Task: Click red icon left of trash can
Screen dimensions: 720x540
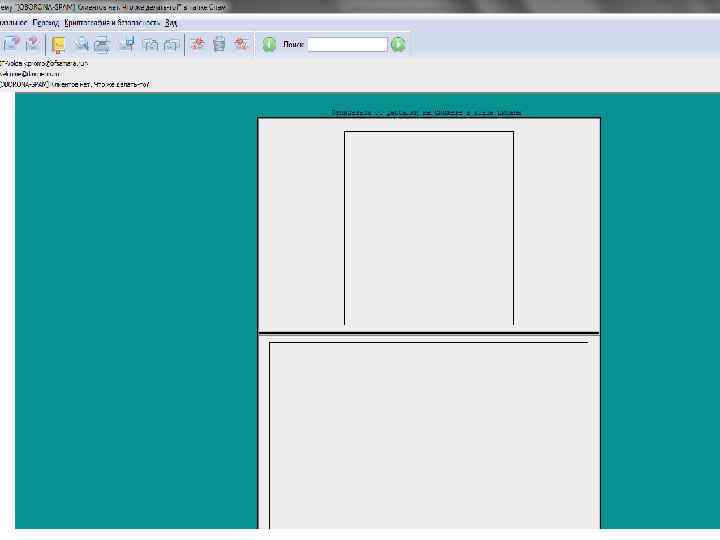Action: (x=198, y=44)
